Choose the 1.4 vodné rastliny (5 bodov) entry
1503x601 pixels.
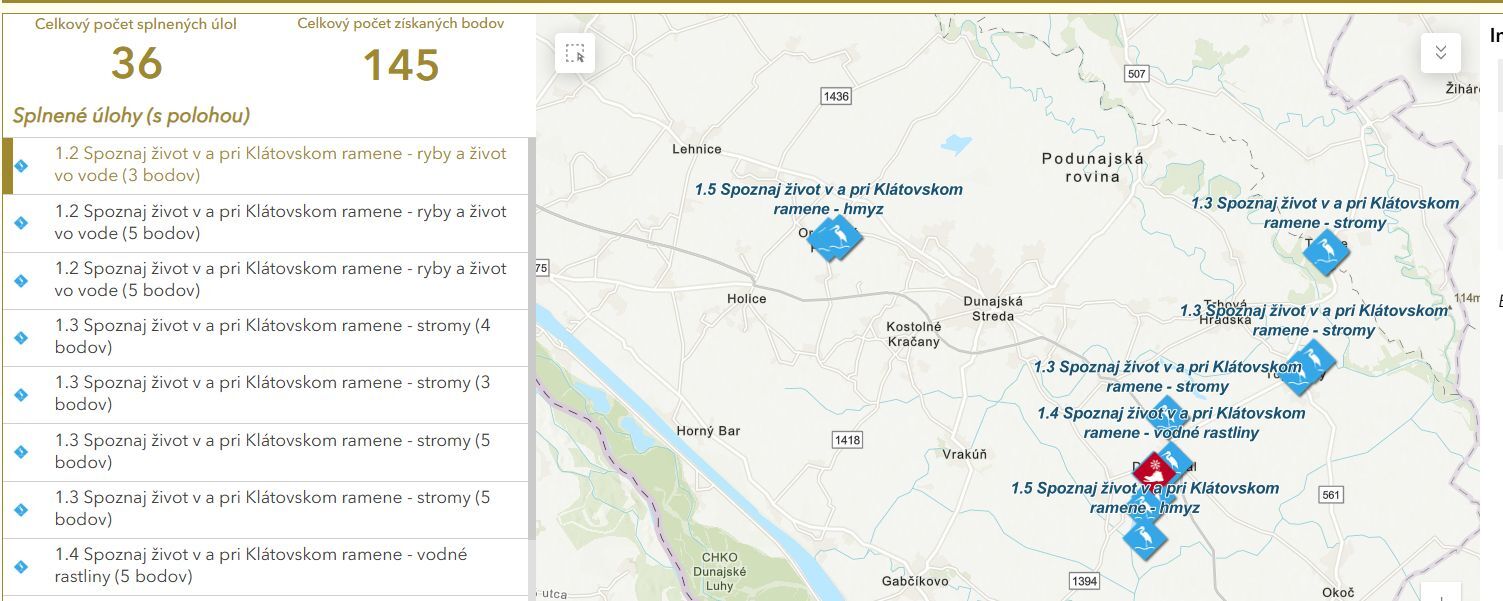(x=260, y=566)
